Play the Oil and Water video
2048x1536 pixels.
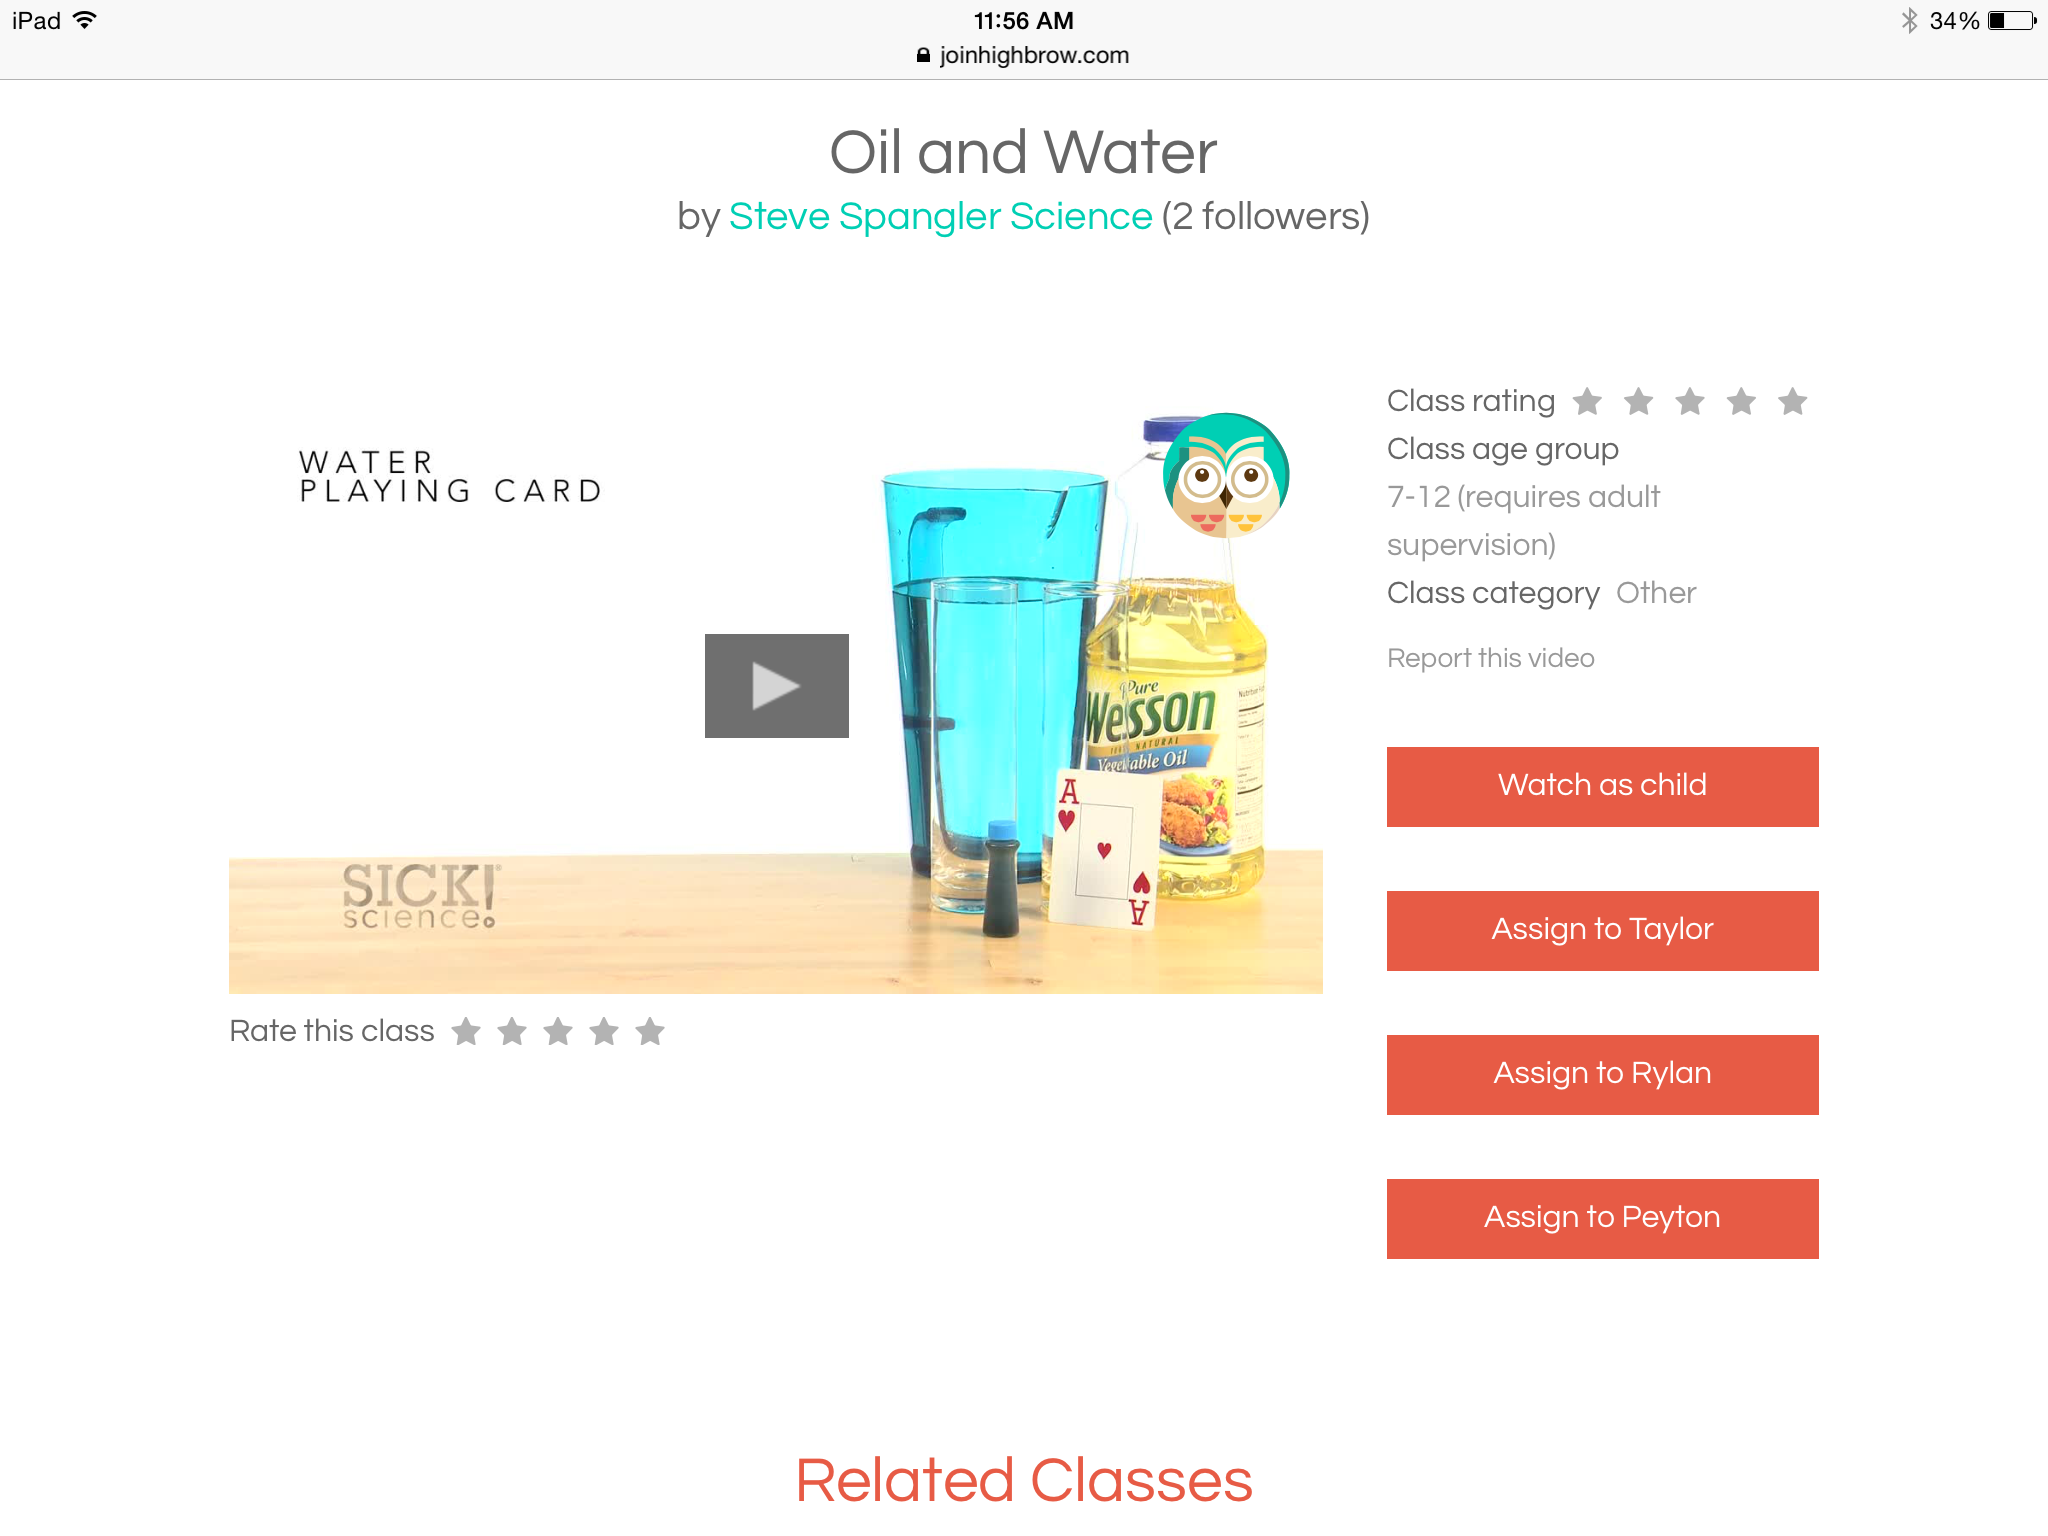pyautogui.click(x=776, y=686)
